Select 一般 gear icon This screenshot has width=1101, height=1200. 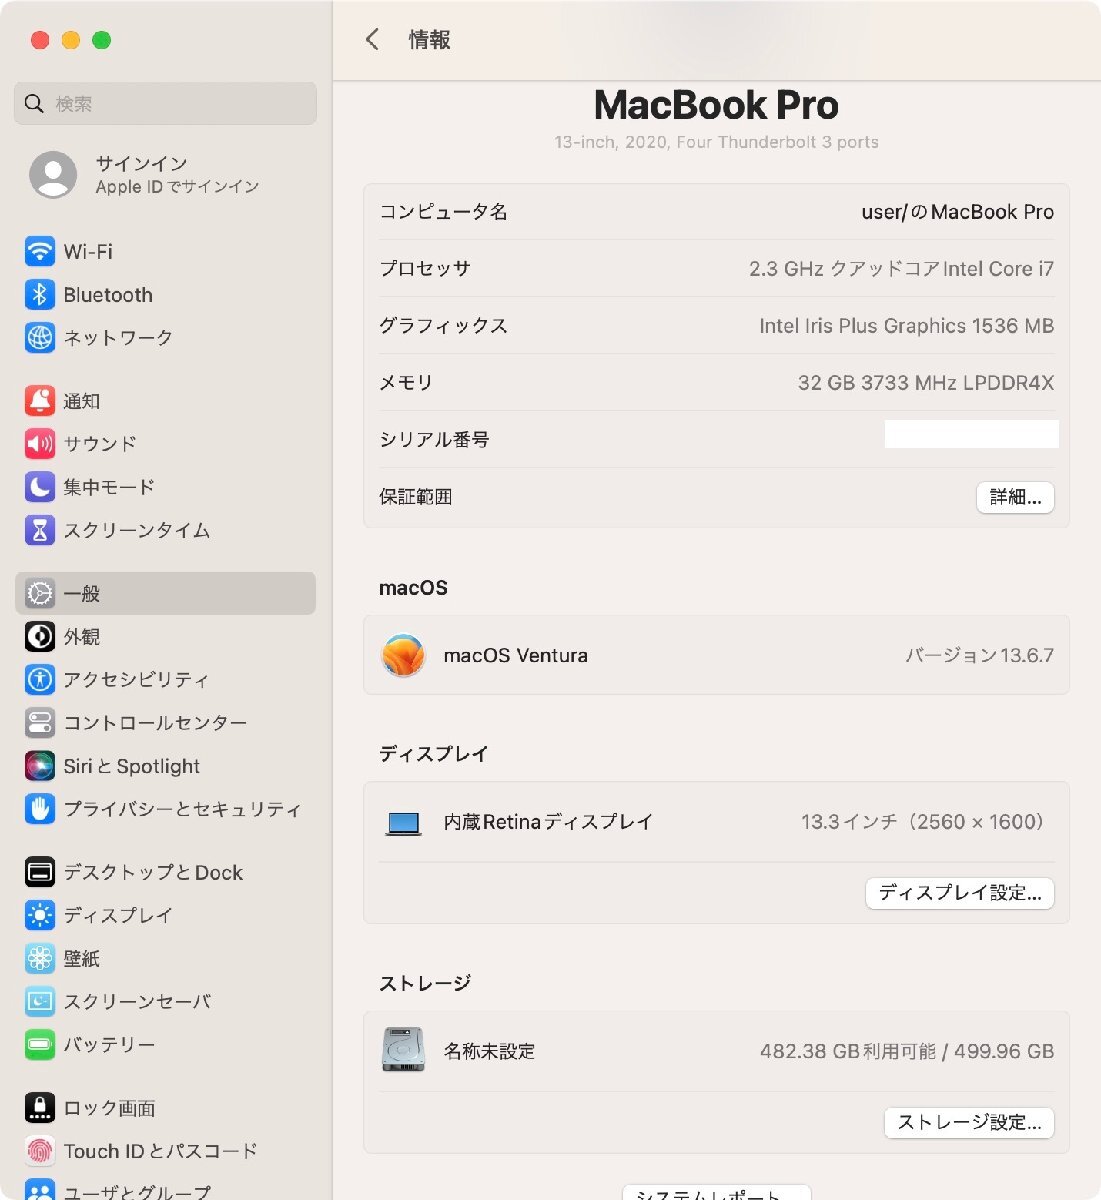(x=39, y=593)
